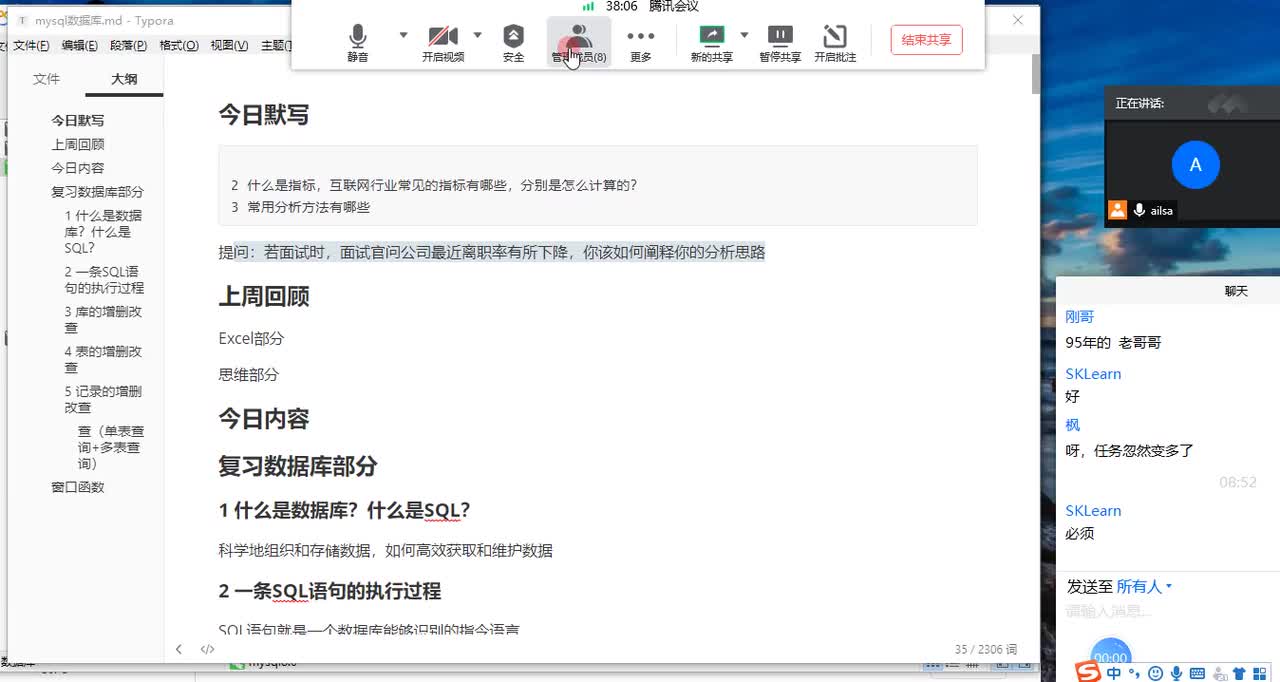Open the Sogou emoji smiley panel

coord(1156,673)
